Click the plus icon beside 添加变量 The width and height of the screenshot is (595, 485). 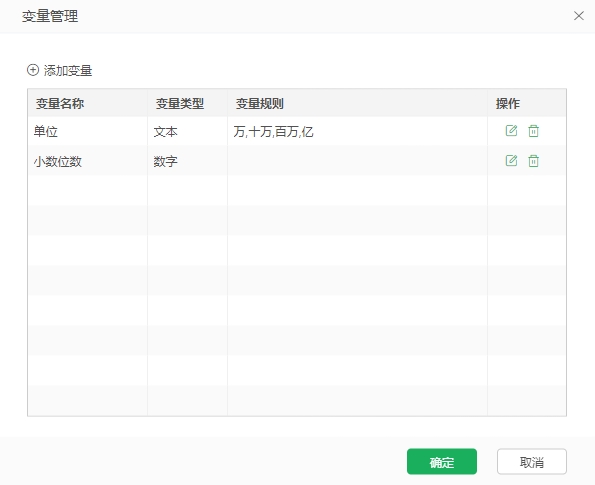[33, 70]
